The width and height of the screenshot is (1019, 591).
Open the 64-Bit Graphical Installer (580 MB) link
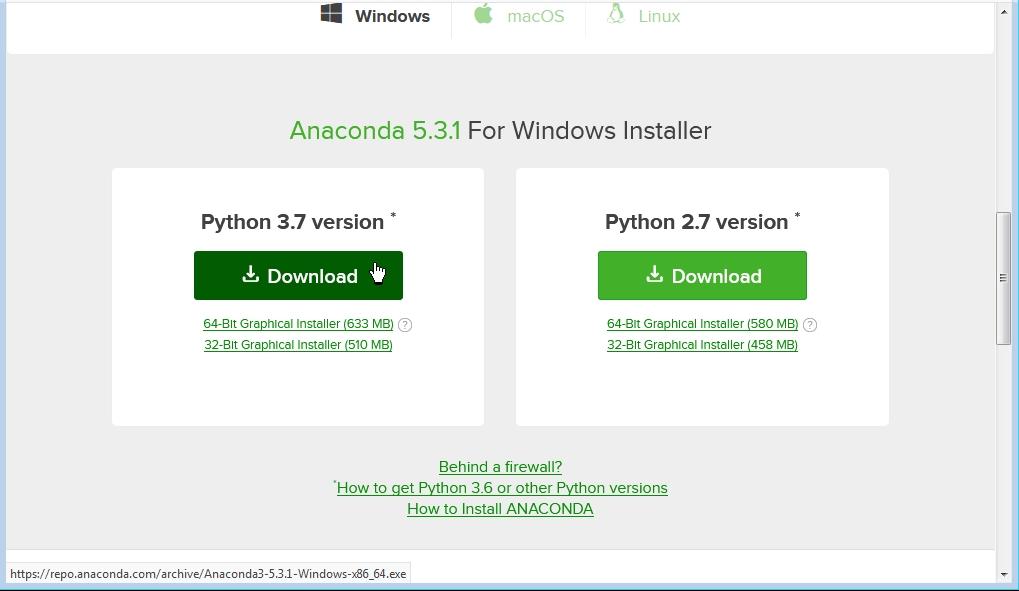702,323
